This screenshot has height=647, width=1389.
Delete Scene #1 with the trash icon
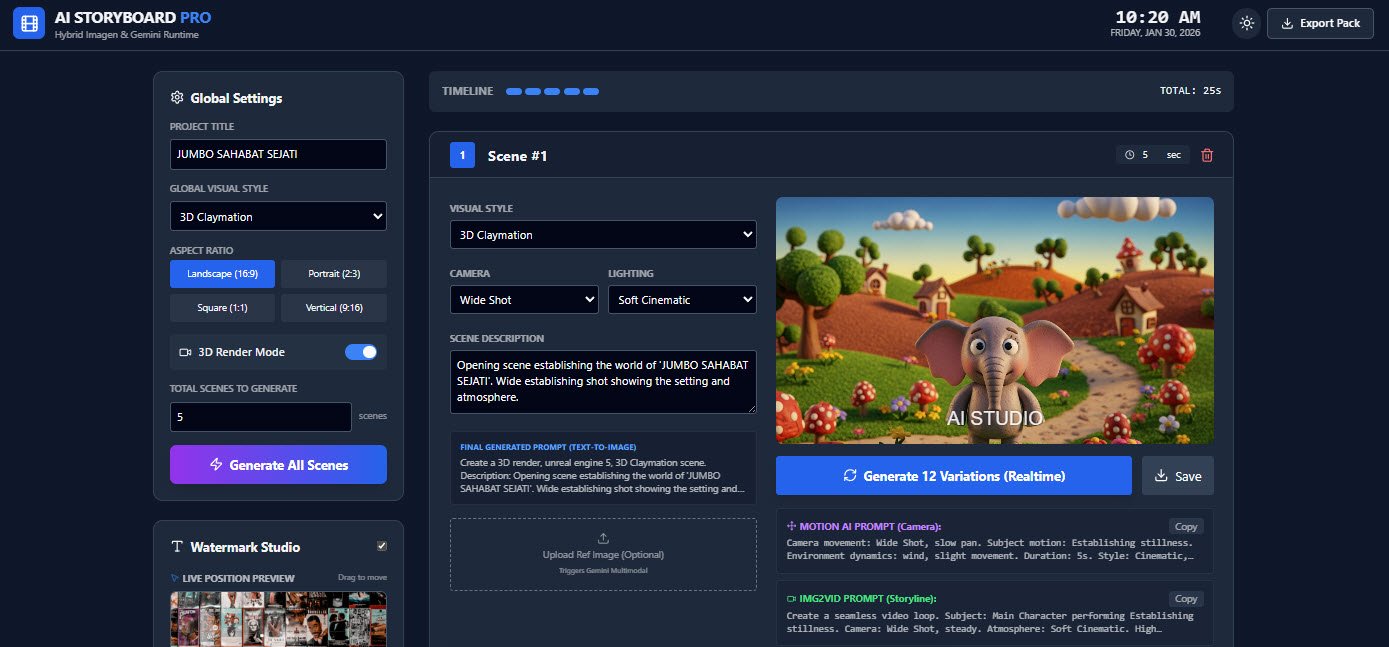(1207, 155)
